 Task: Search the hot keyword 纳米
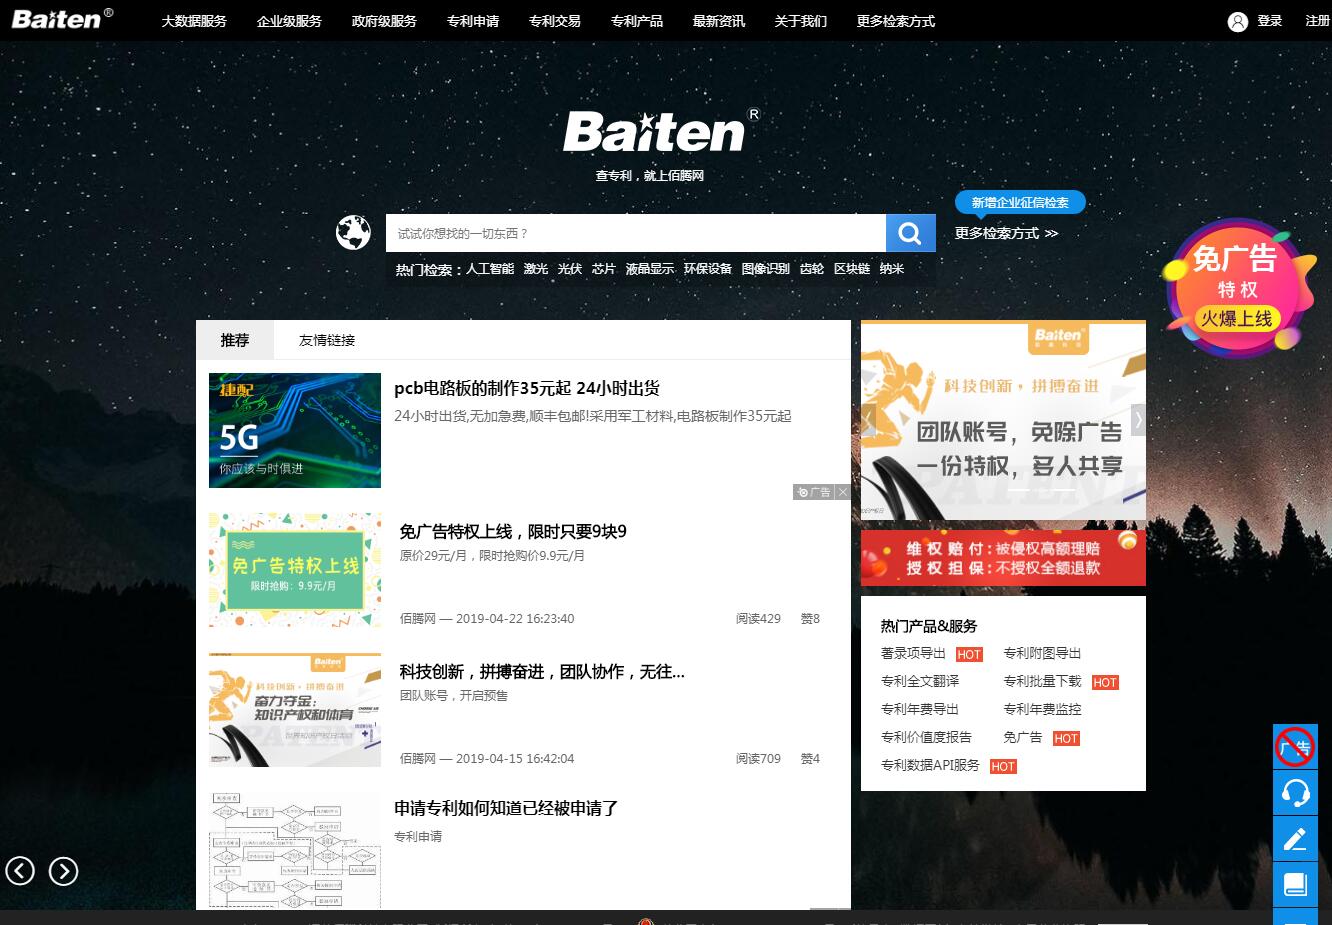point(892,269)
